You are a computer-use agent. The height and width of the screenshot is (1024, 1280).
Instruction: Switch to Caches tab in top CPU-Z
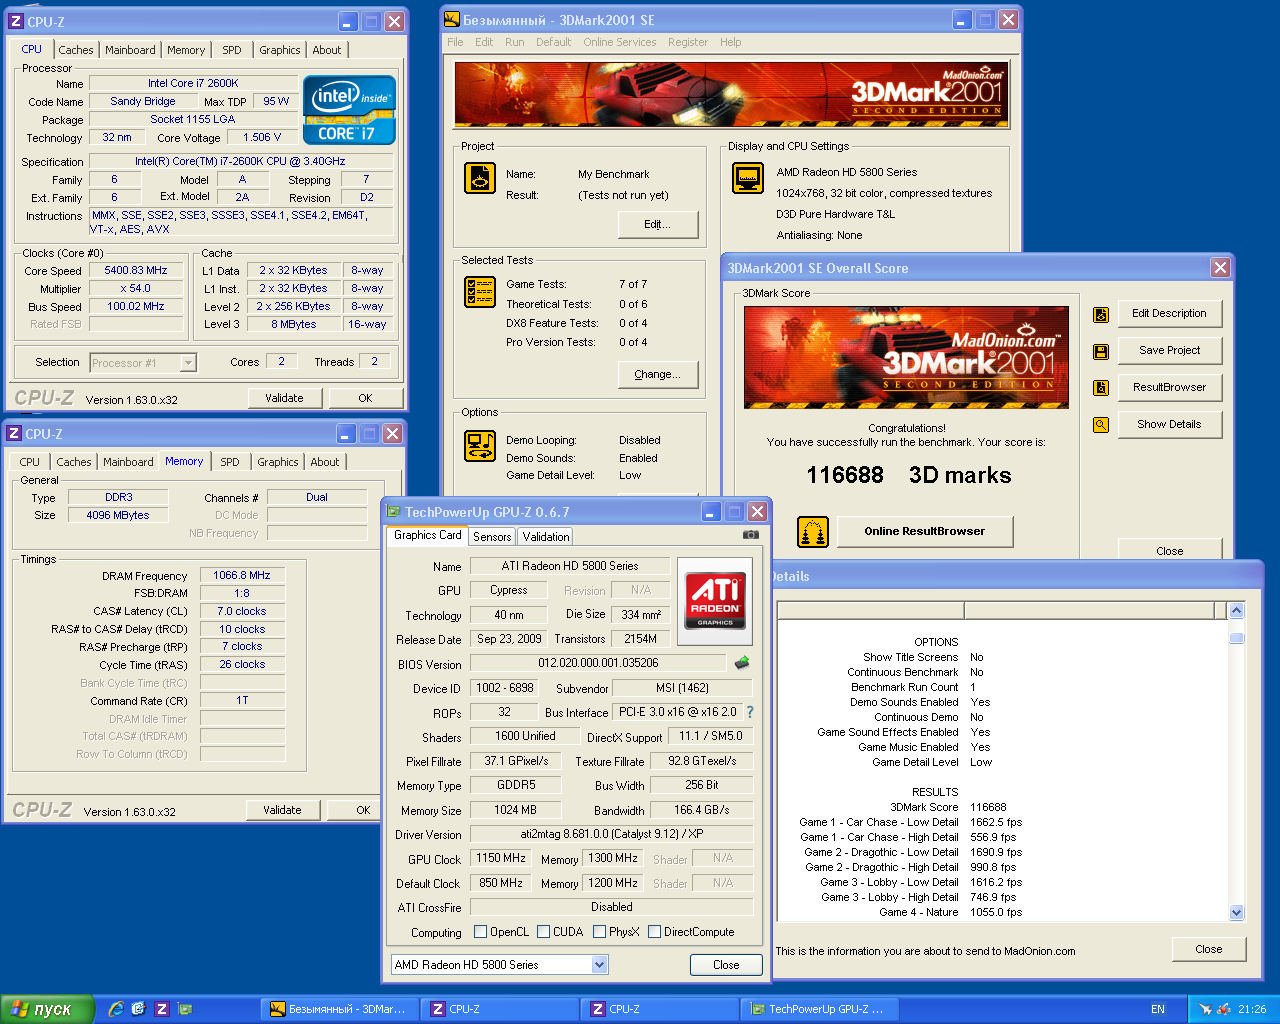75,50
